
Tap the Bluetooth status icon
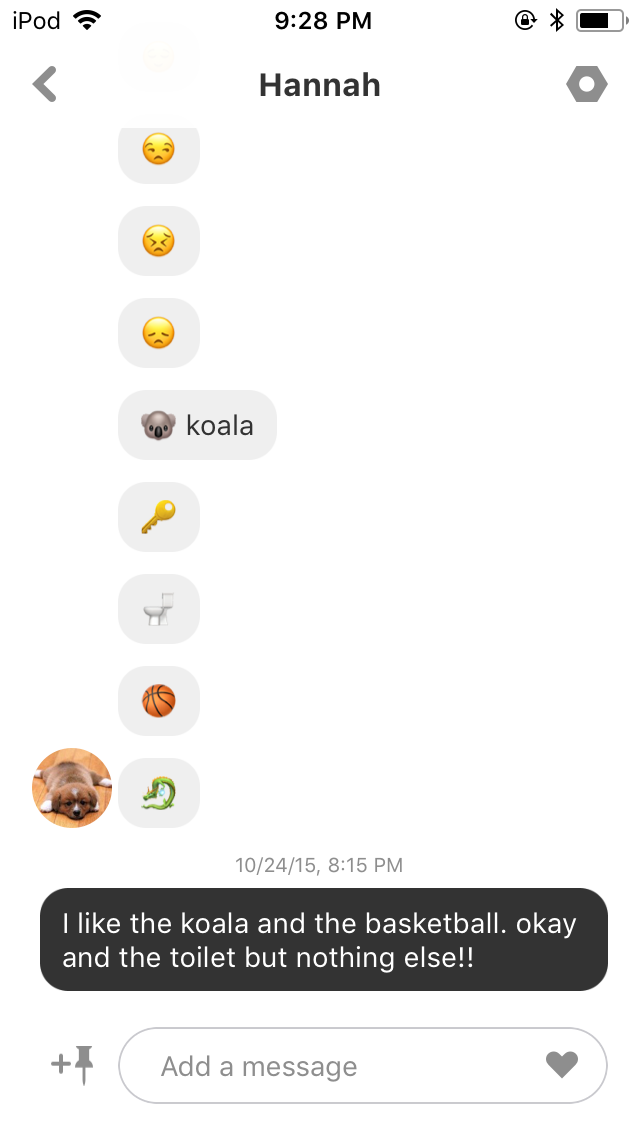pyautogui.click(x=556, y=20)
